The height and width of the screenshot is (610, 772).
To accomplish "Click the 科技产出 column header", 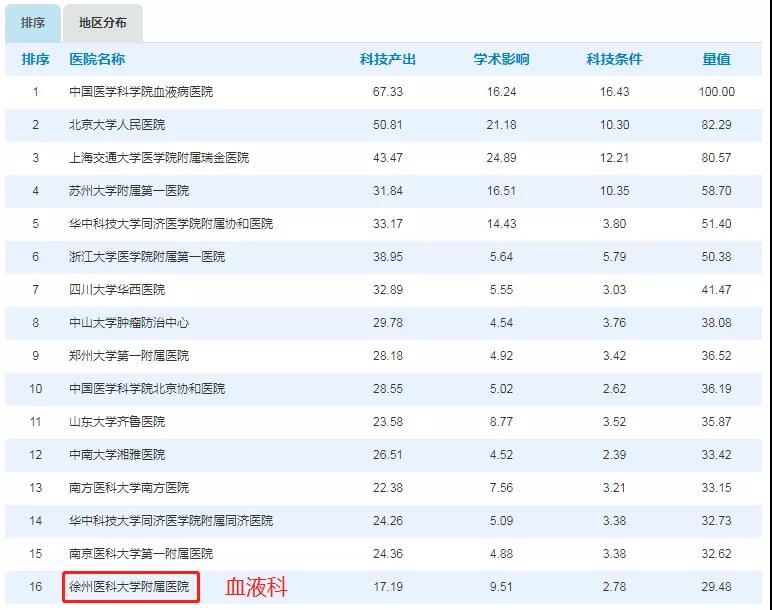I will [x=387, y=59].
